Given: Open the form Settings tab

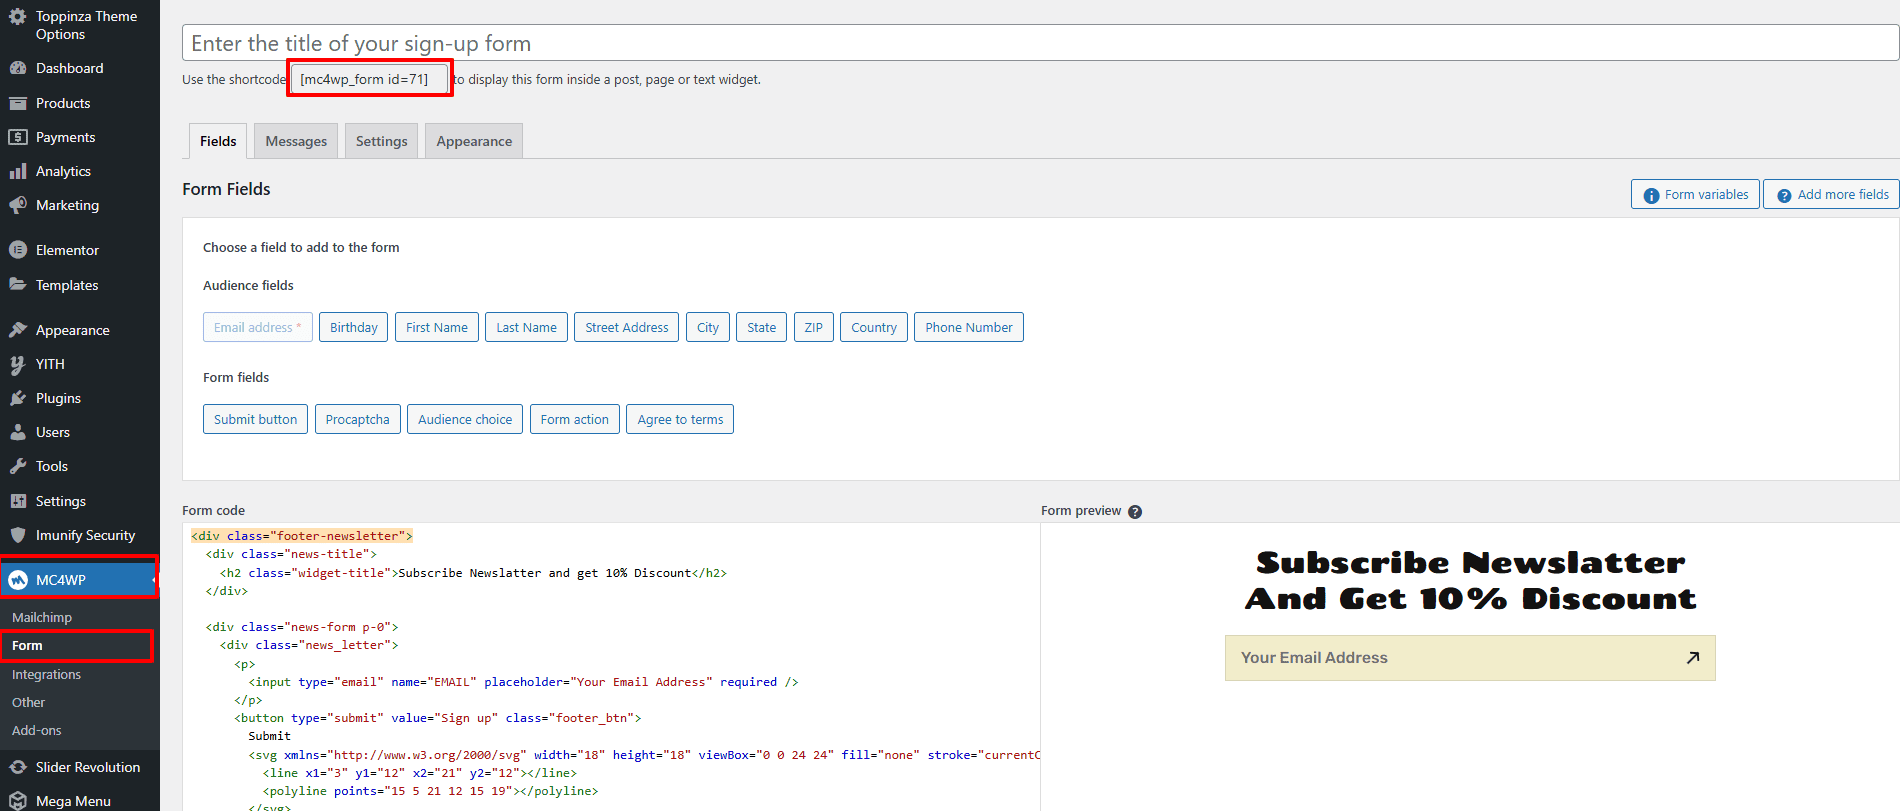Looking at the screenshot, I should point(382,141).
